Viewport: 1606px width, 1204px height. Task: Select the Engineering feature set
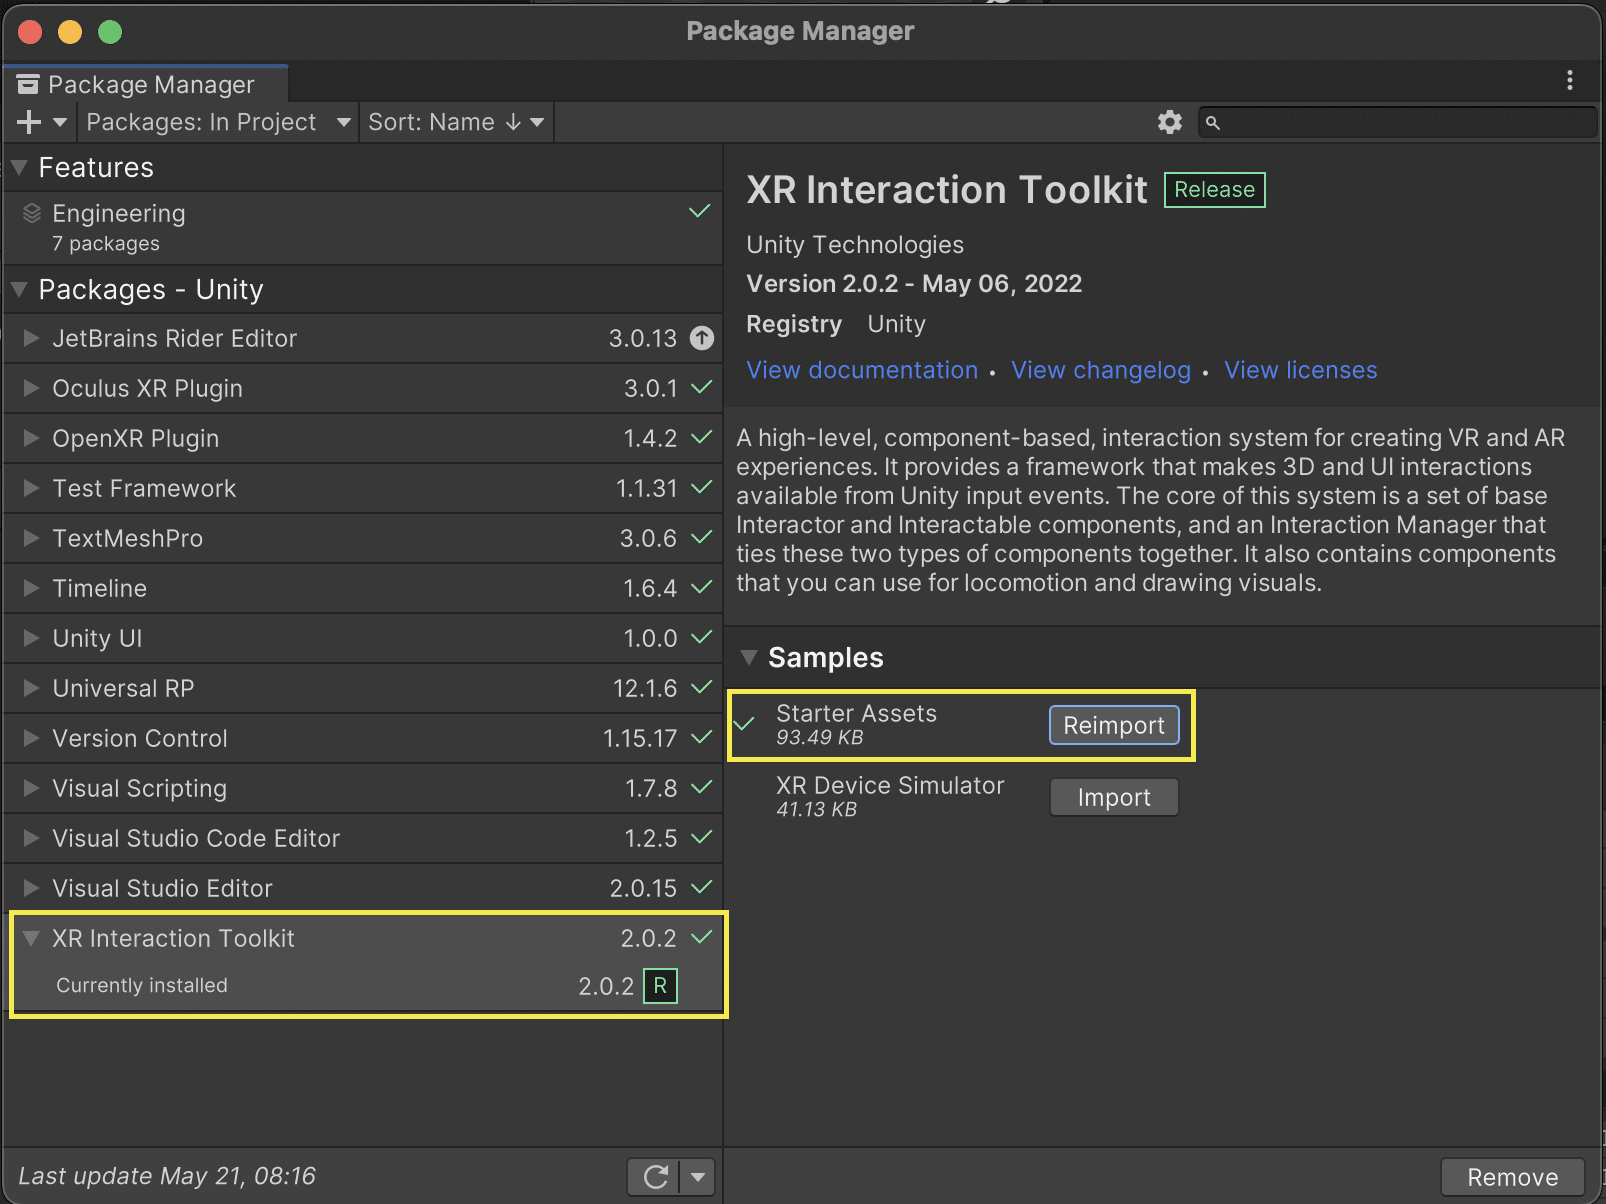[363, 228]
